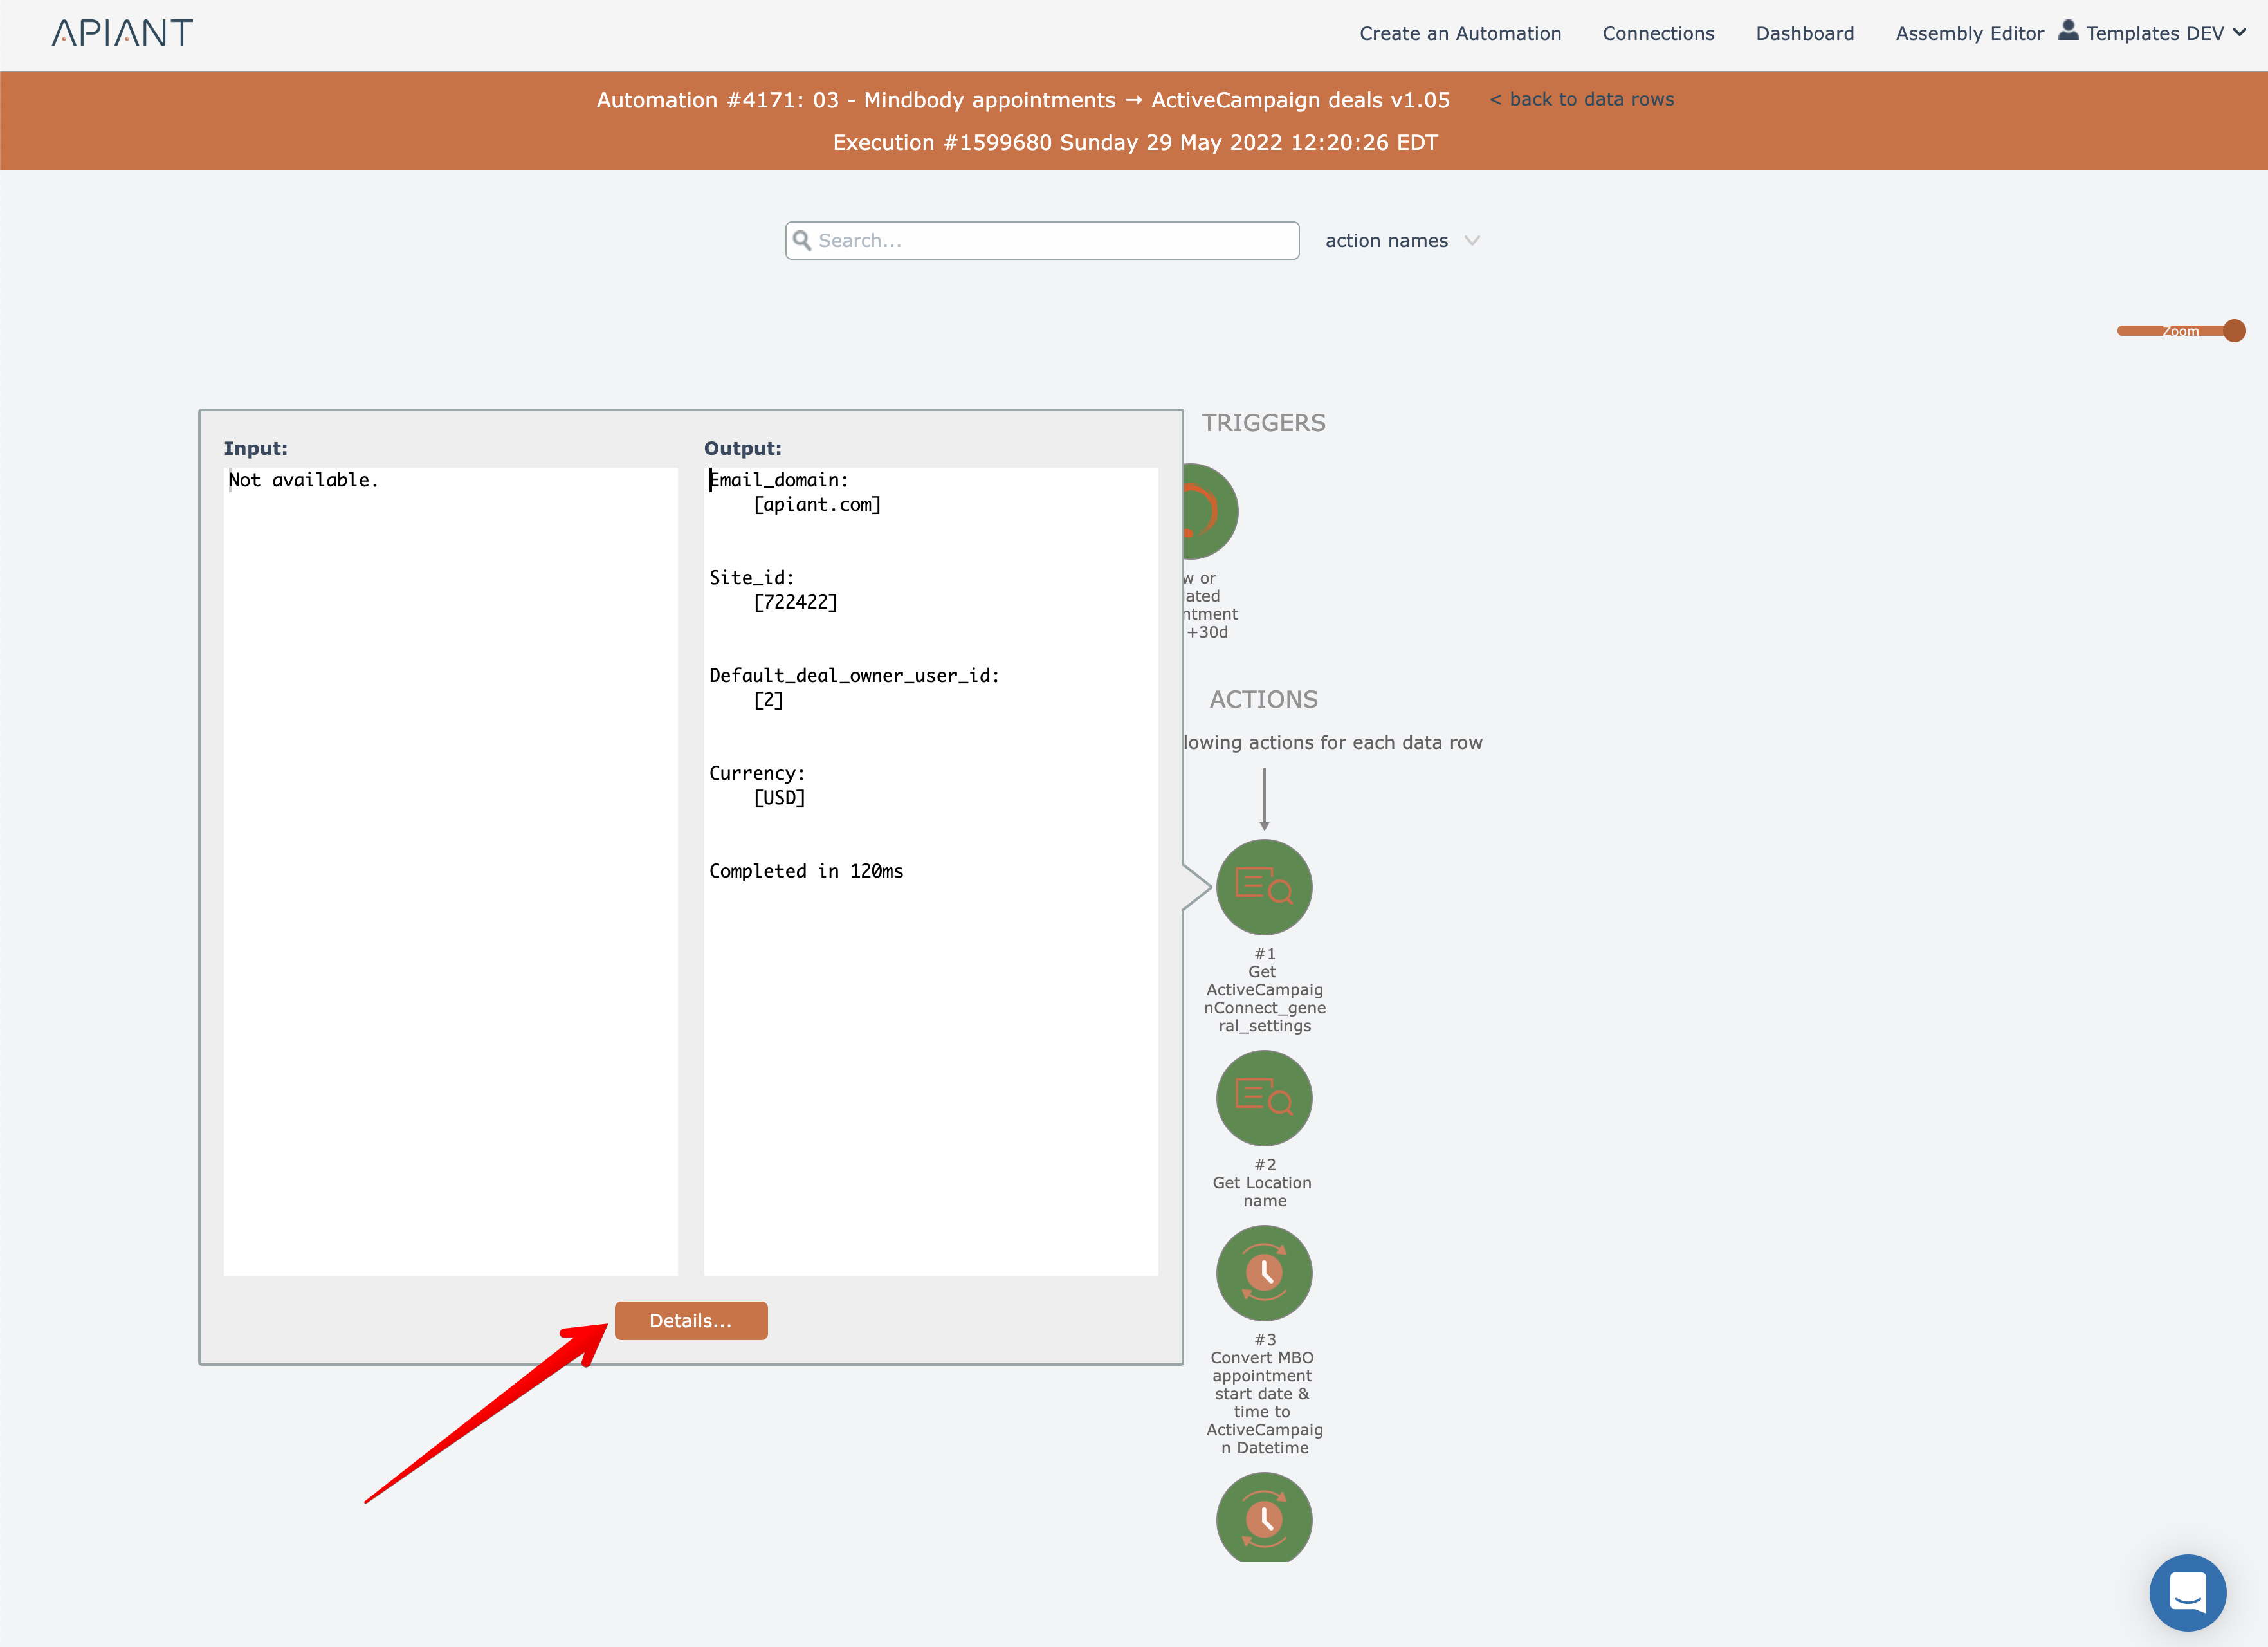Image resolution: width=2268 pixels, height=1647 pixels.
Task: Click back to data rows link
Action: [x=1582, y=99]
